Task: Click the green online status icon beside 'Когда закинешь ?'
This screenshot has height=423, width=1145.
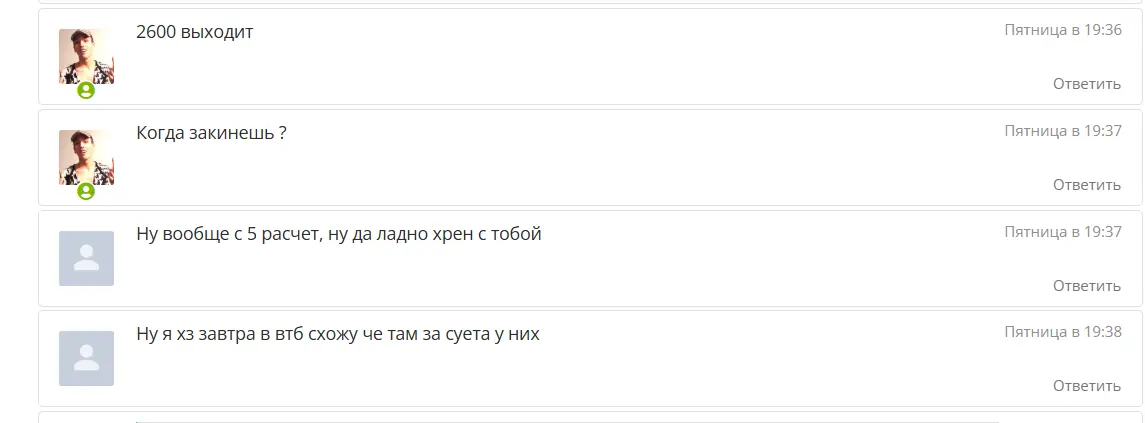Action: pyautogui.click(x=86, y=191)
